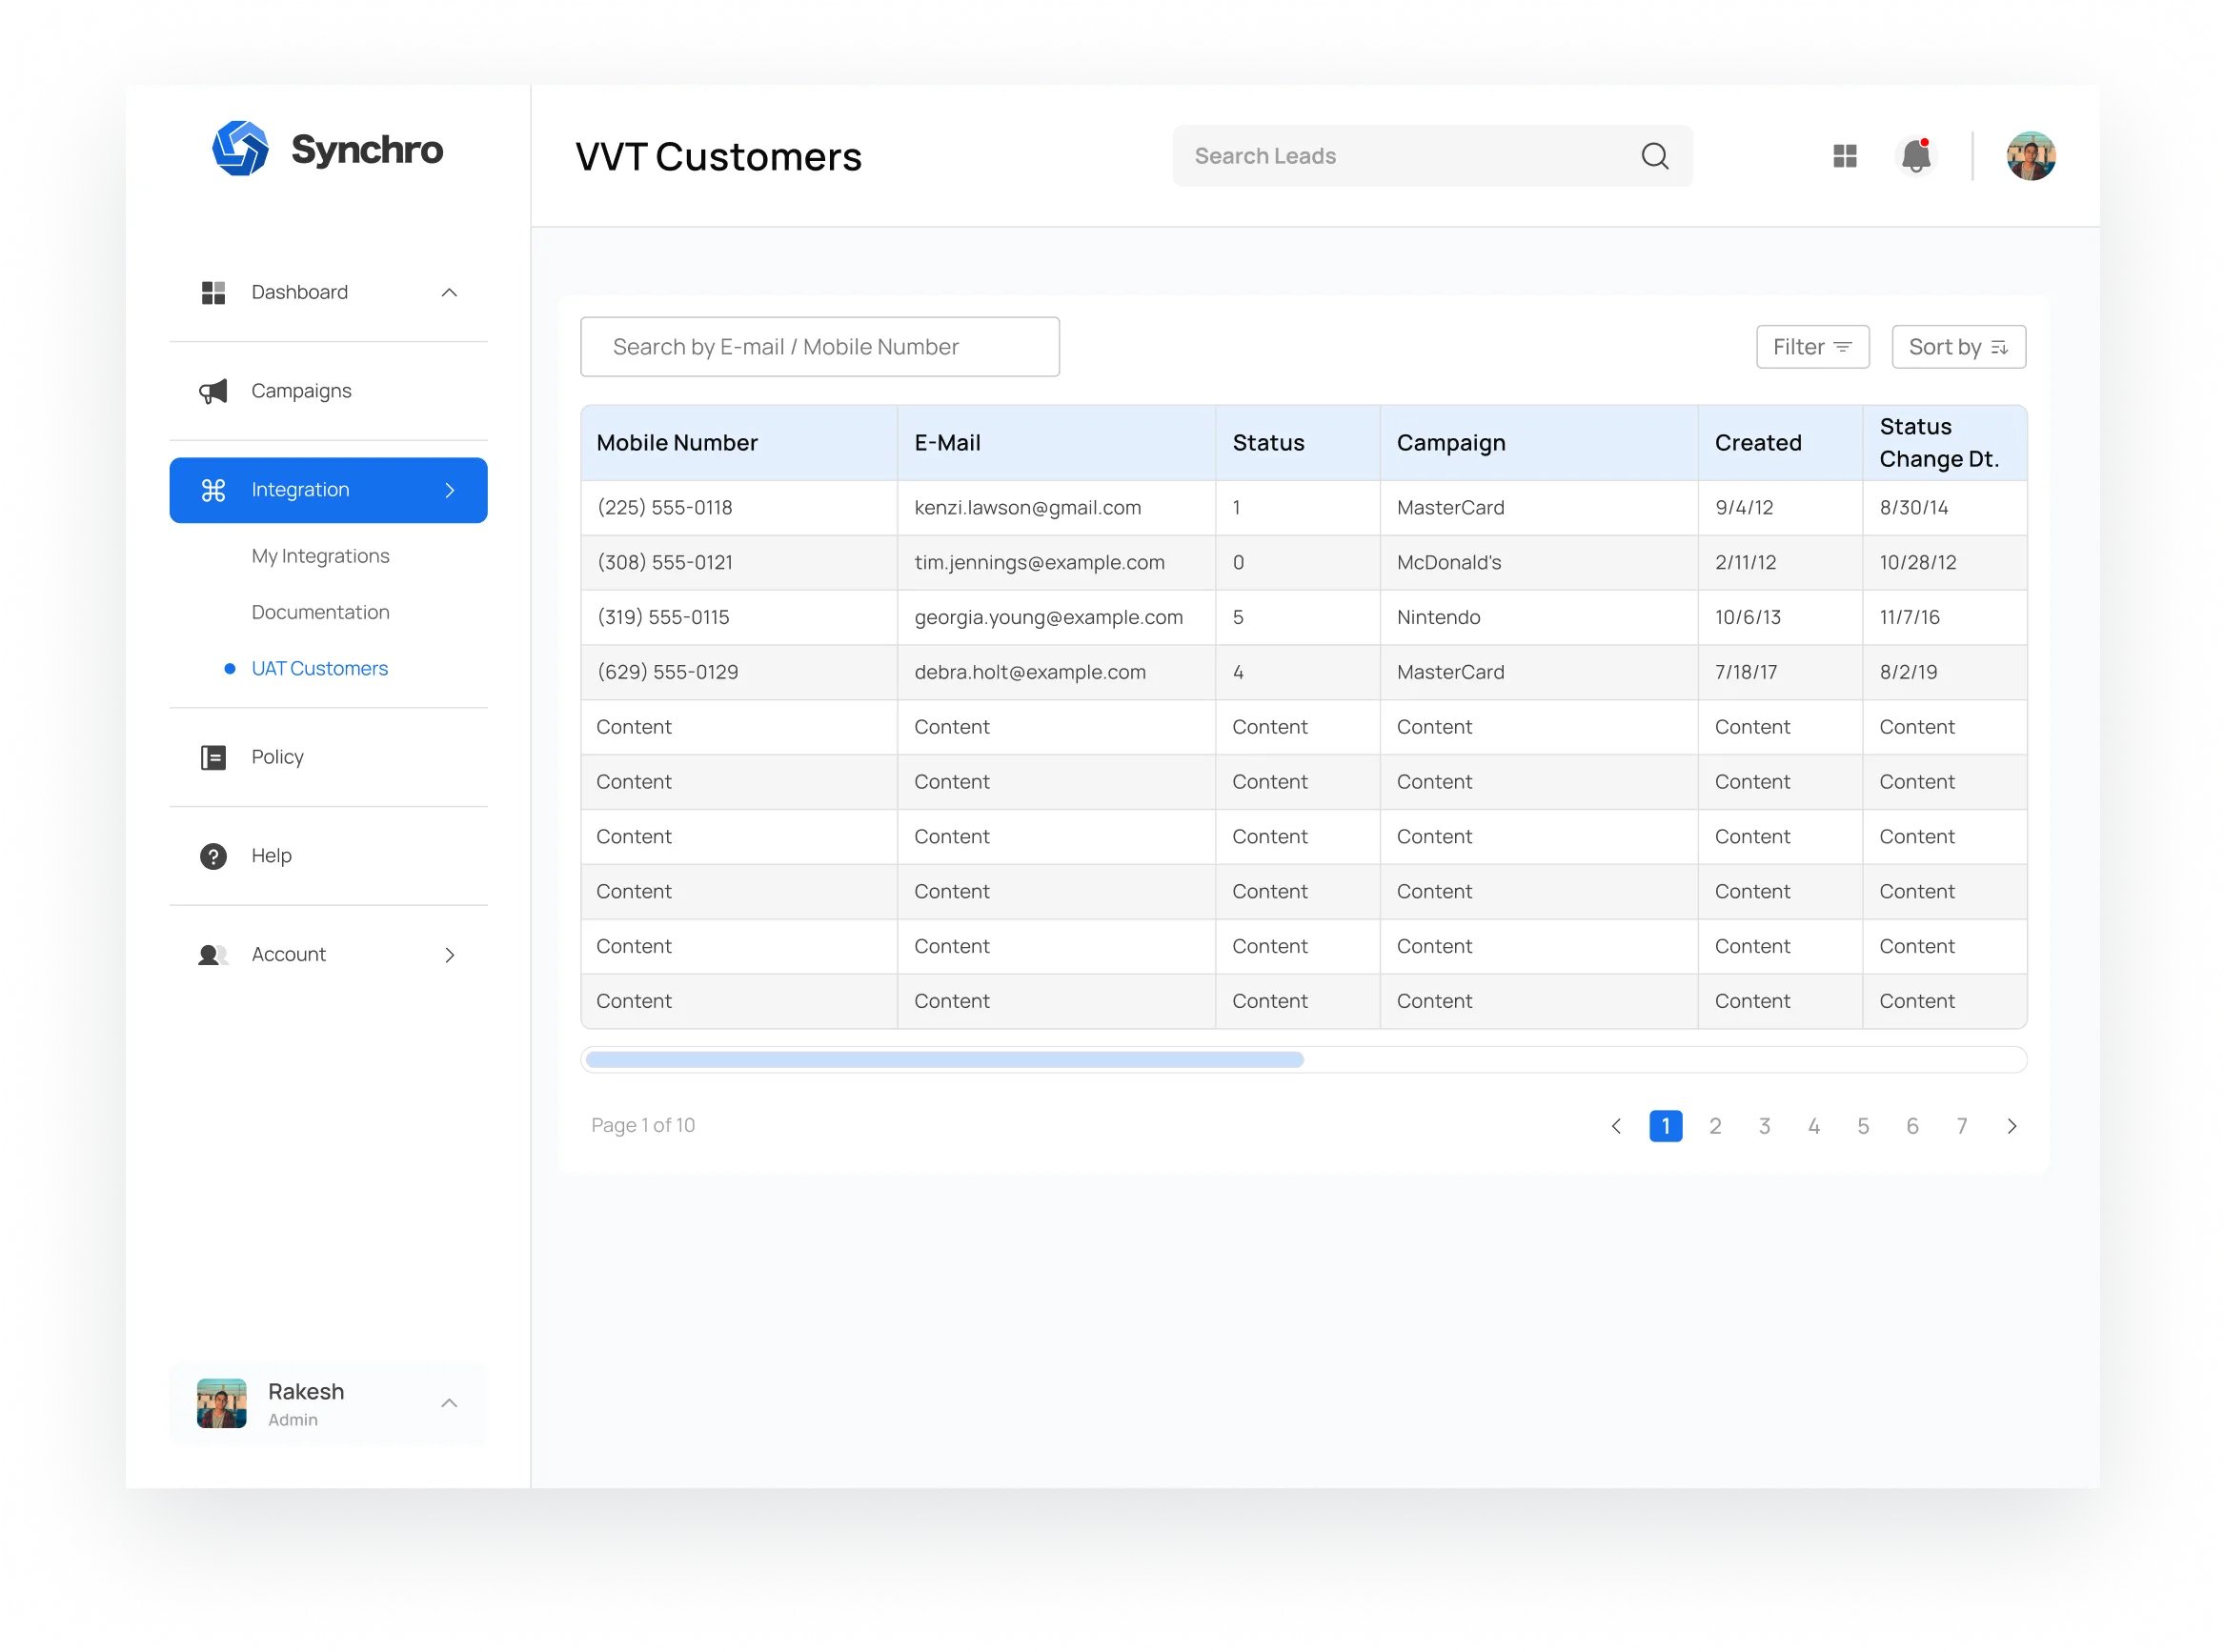Select Documentation submenu
The image size is (2224, 1652).
tap(320, 612)
